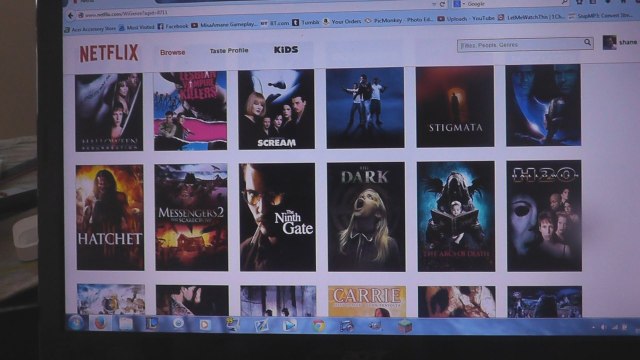Switch to the KIDS section
The height and width of the screenshot is (360, 640).
tap(286, 49)
